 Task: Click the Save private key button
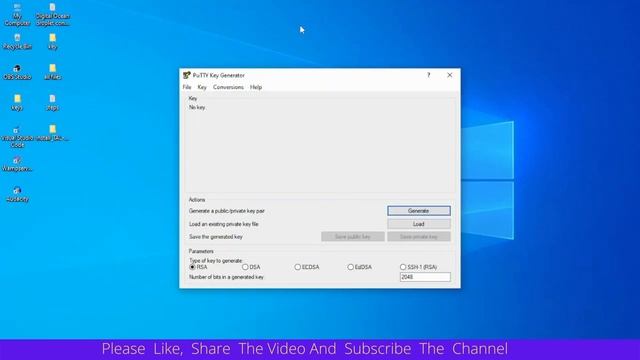[419, 237]
